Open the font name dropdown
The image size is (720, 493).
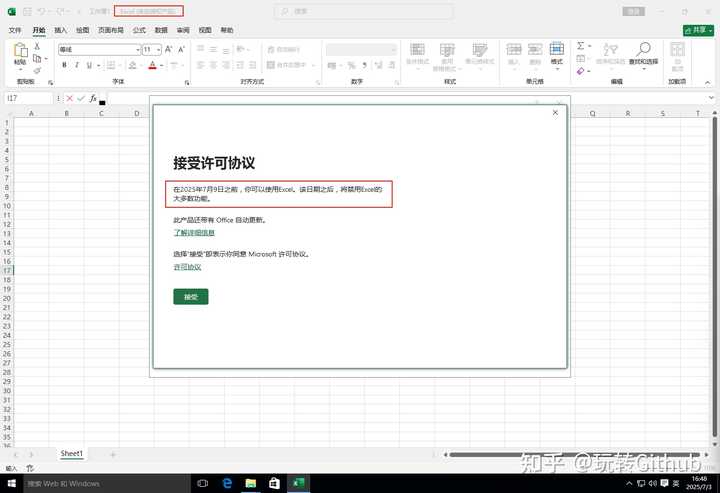[x=137, y=49]
